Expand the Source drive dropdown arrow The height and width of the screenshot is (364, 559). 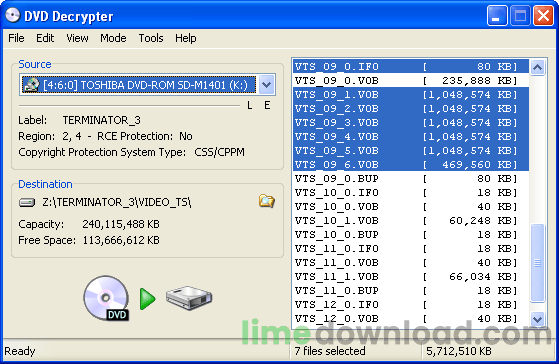pyautogui.click(x=266, y=85)
